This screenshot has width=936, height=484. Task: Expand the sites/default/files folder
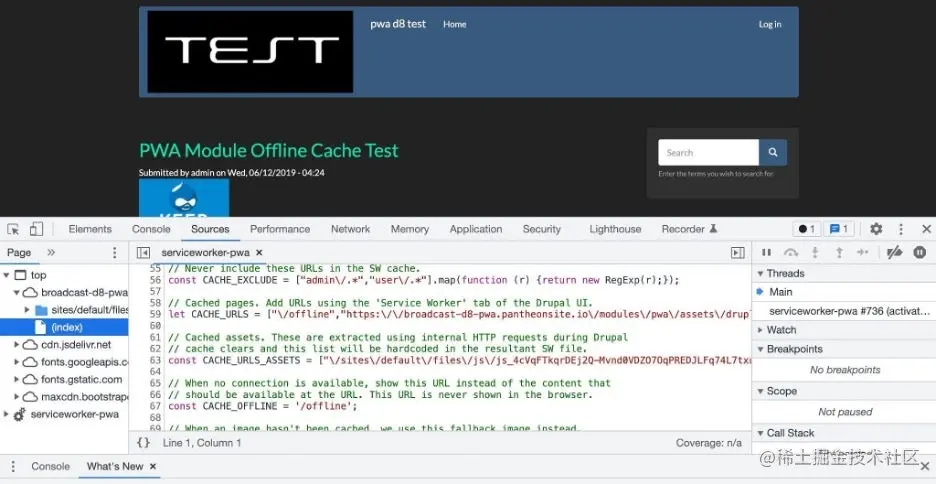point(27,310)
